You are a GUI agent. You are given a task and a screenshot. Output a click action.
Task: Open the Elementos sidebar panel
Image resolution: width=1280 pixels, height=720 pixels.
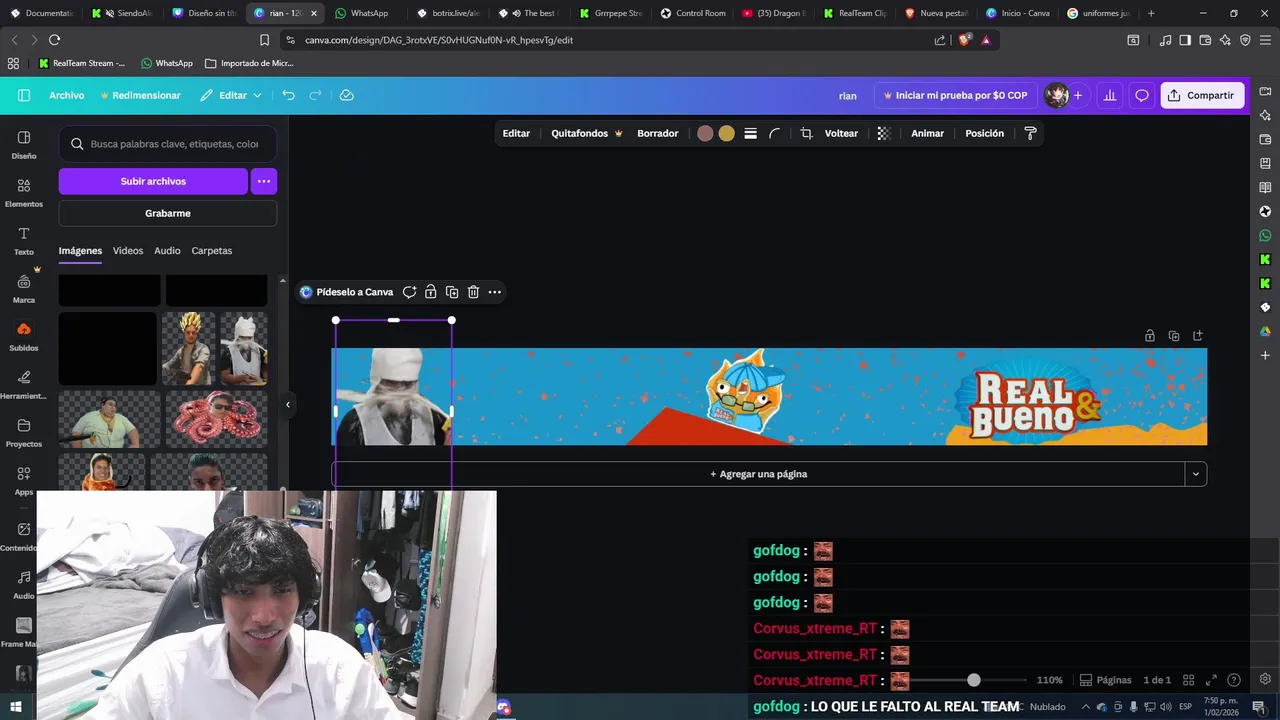[x=24, y=192]
